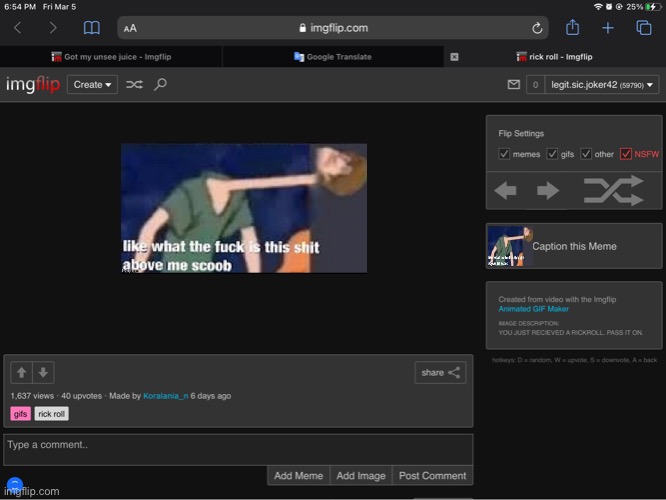
Task: Toggle the gifs checkbox
Action: tap(552, 154)
